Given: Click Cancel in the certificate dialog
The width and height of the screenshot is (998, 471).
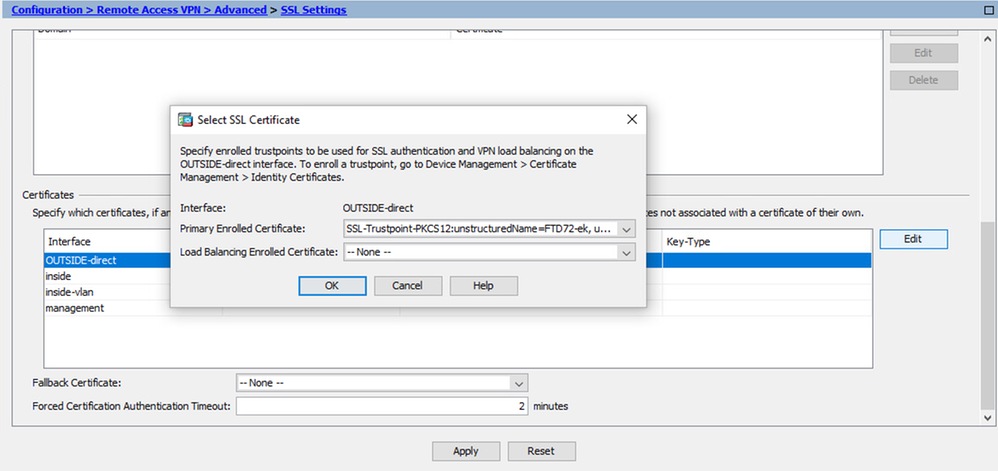Looking at the screenshot, I should coord(407,286).
